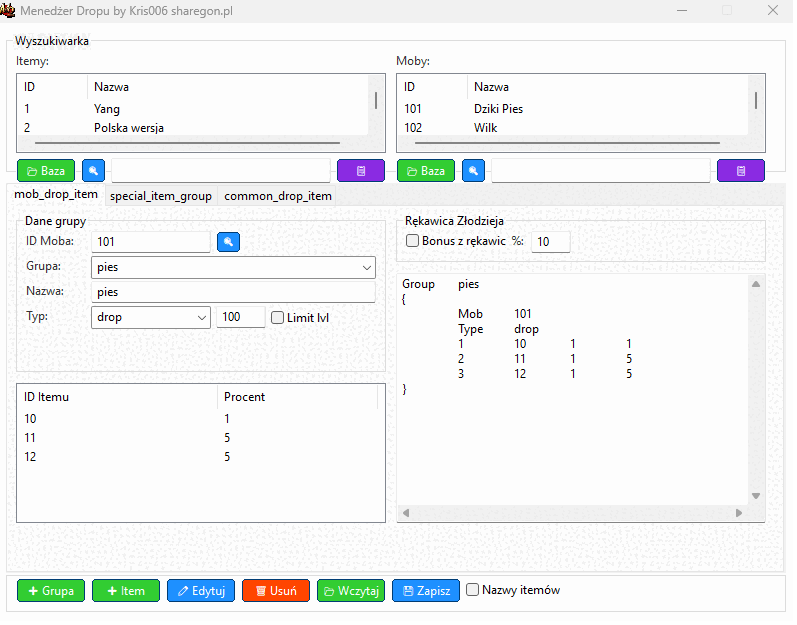This screenshot has width=797, height=625.
Task: Click the search icon under the Moby list
Action: pos(473,171)
